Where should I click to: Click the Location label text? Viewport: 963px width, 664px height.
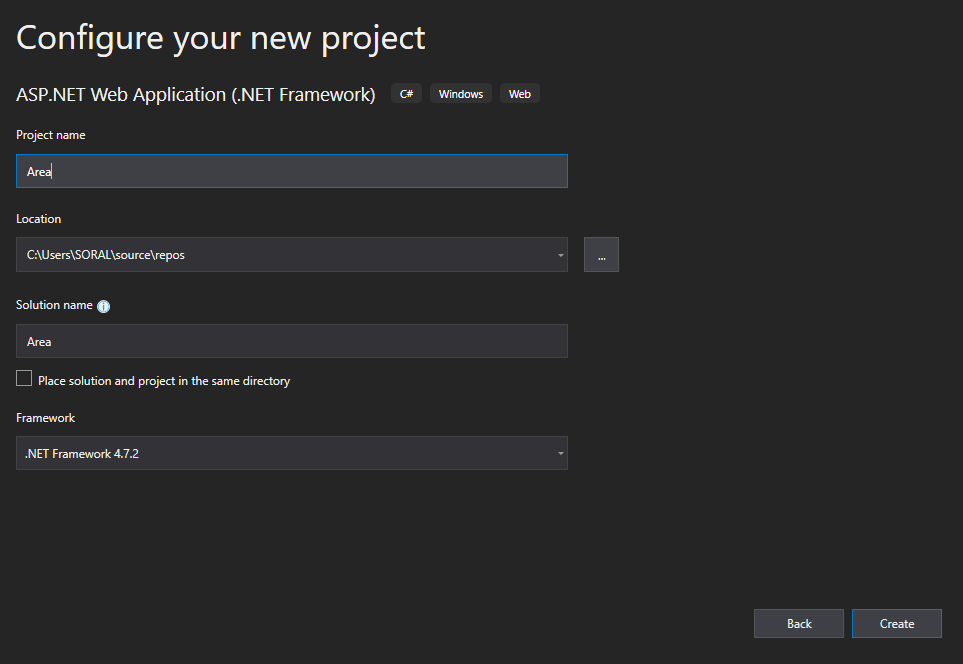coord(39,219)
